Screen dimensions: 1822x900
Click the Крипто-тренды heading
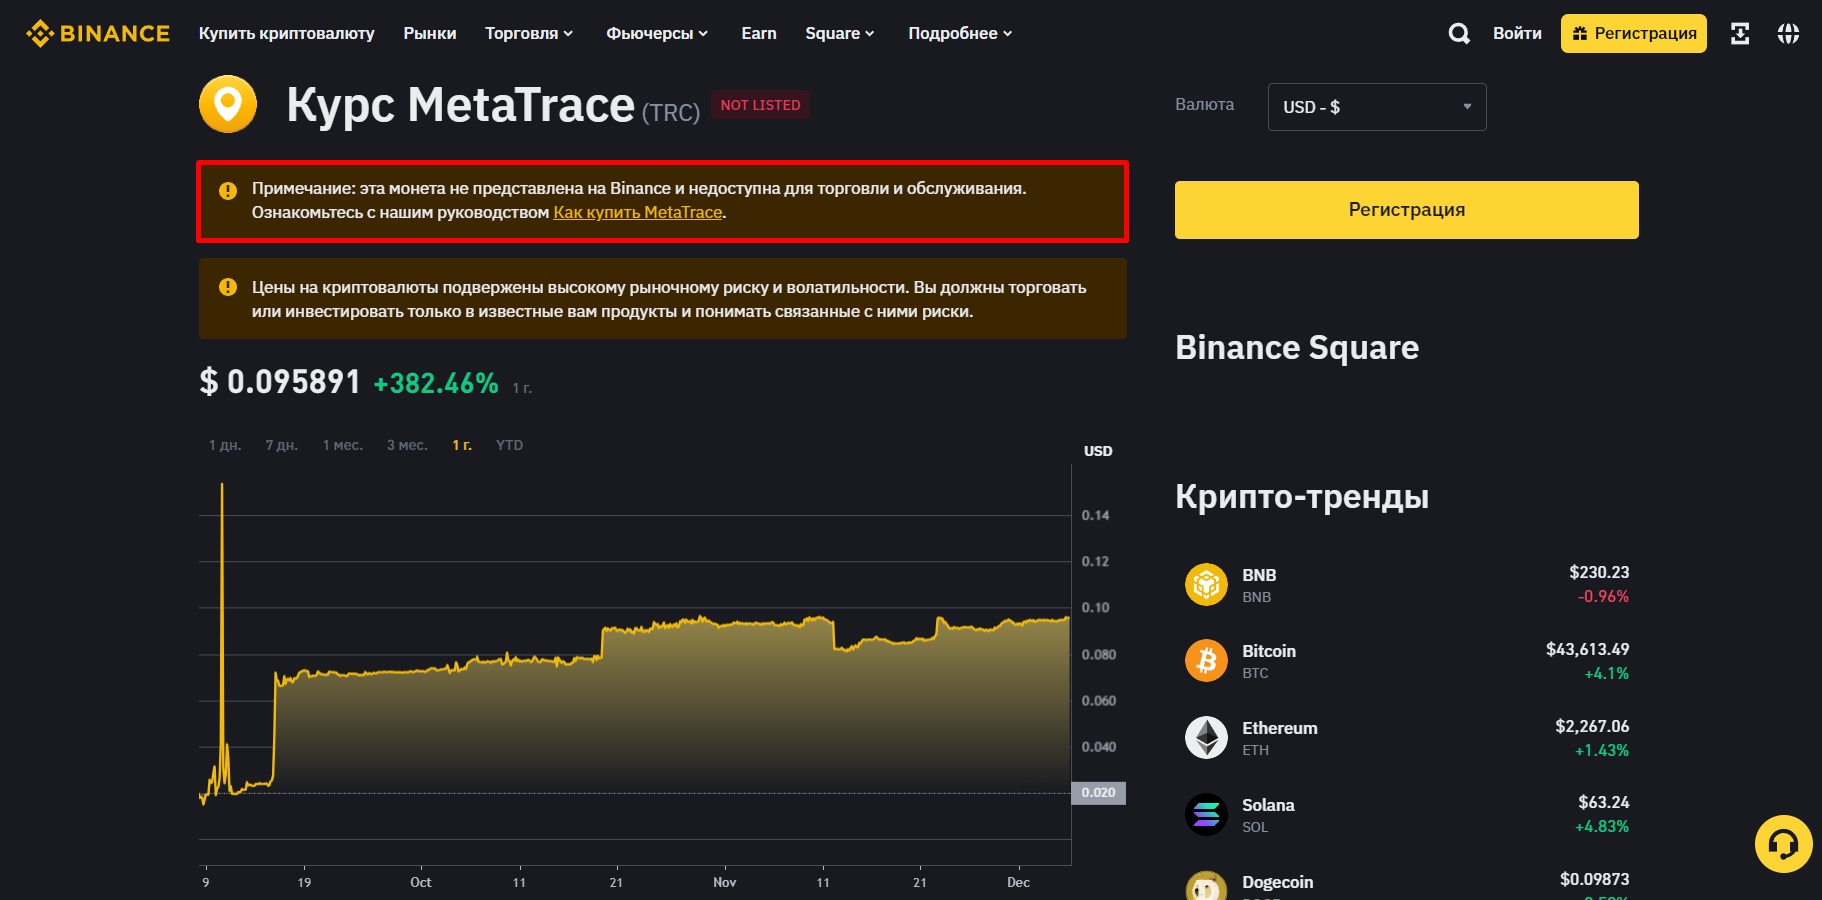click(x=1302, y=497)
